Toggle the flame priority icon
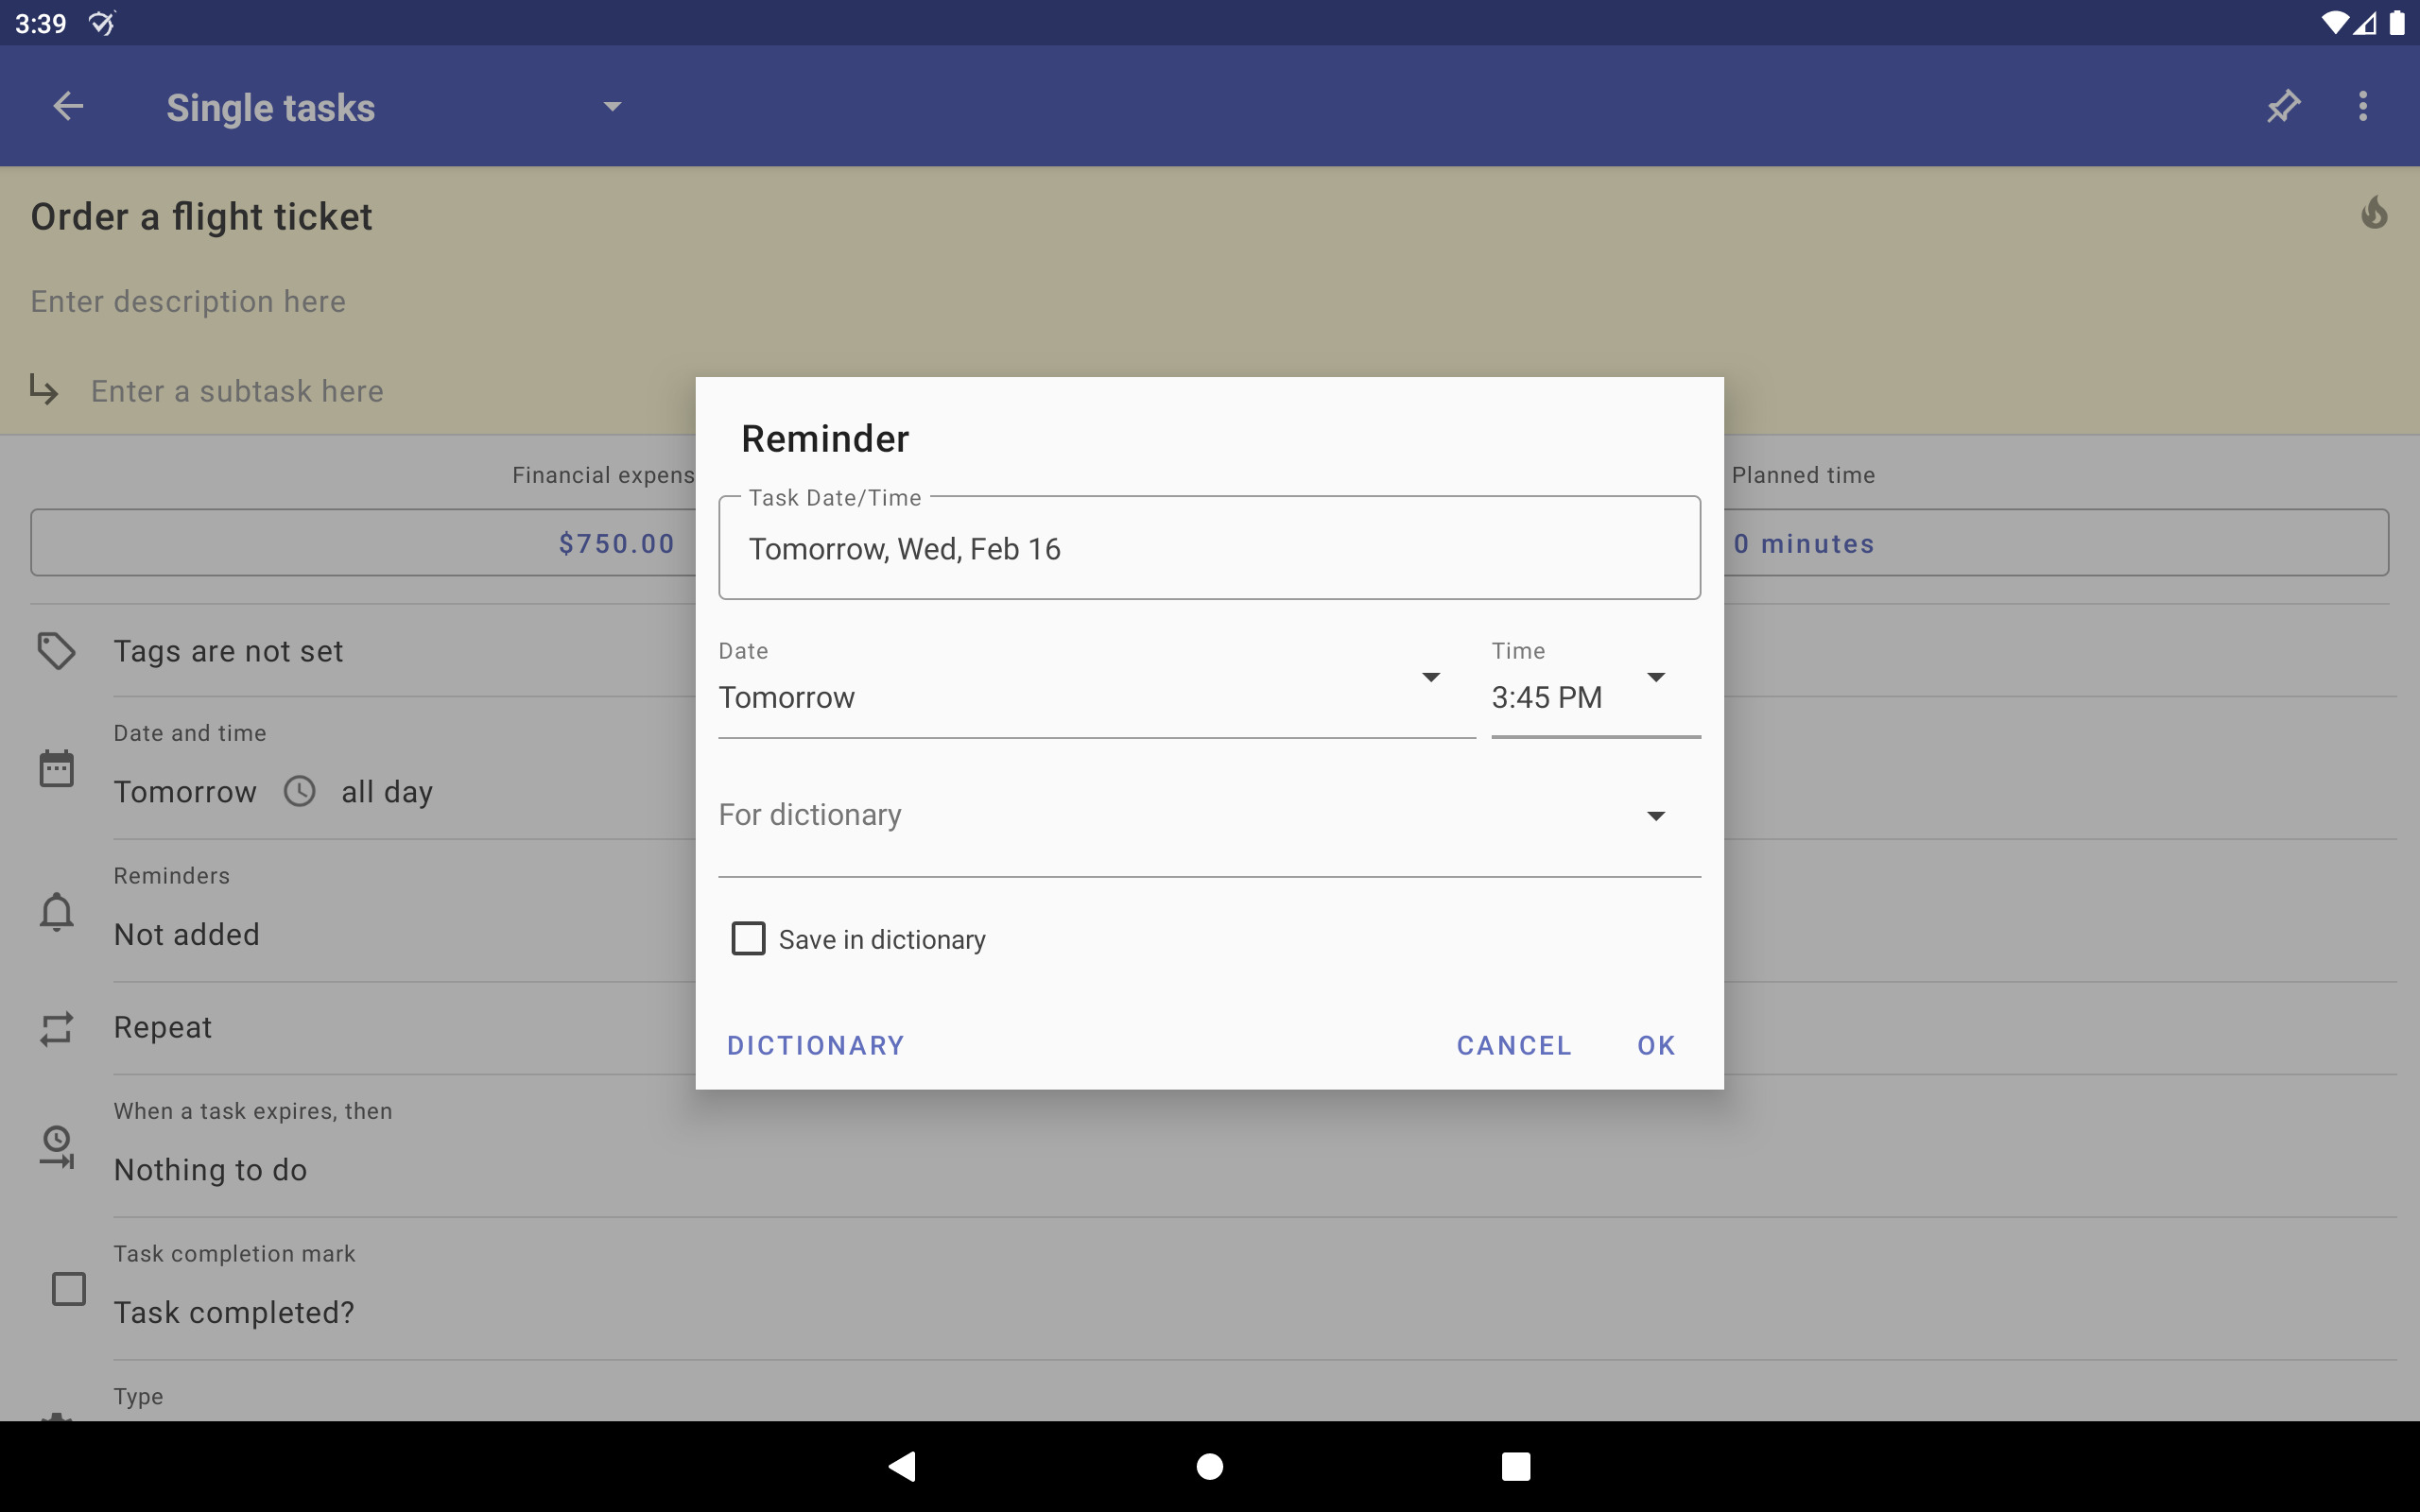This screenshot has width=2420, height=1512. click(2374, 213)
